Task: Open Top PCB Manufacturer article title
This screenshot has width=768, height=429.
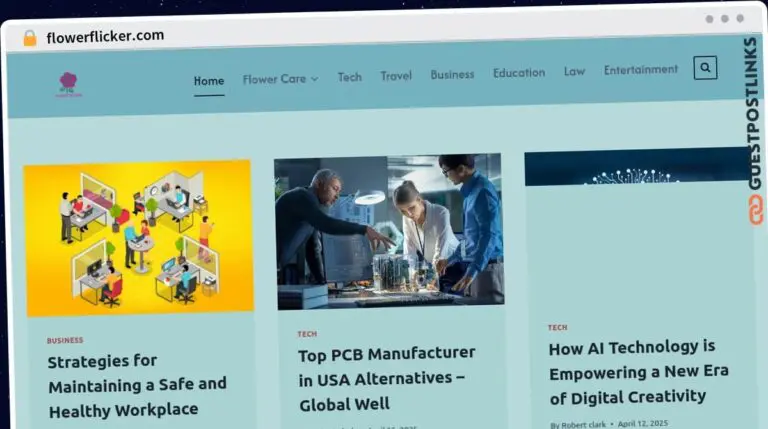Action: click(386, 379)
